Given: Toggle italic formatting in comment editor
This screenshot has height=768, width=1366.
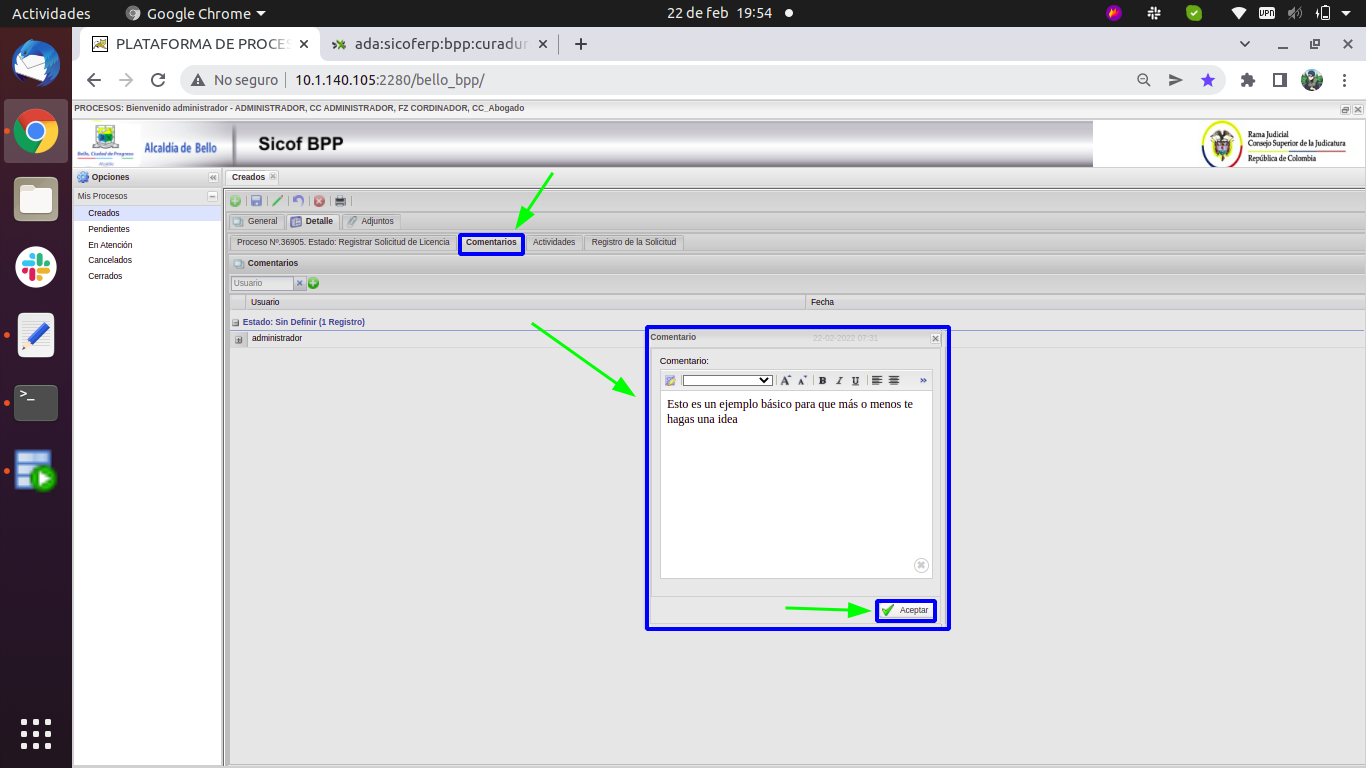Looking at the screenshot, I should point(839,380).
